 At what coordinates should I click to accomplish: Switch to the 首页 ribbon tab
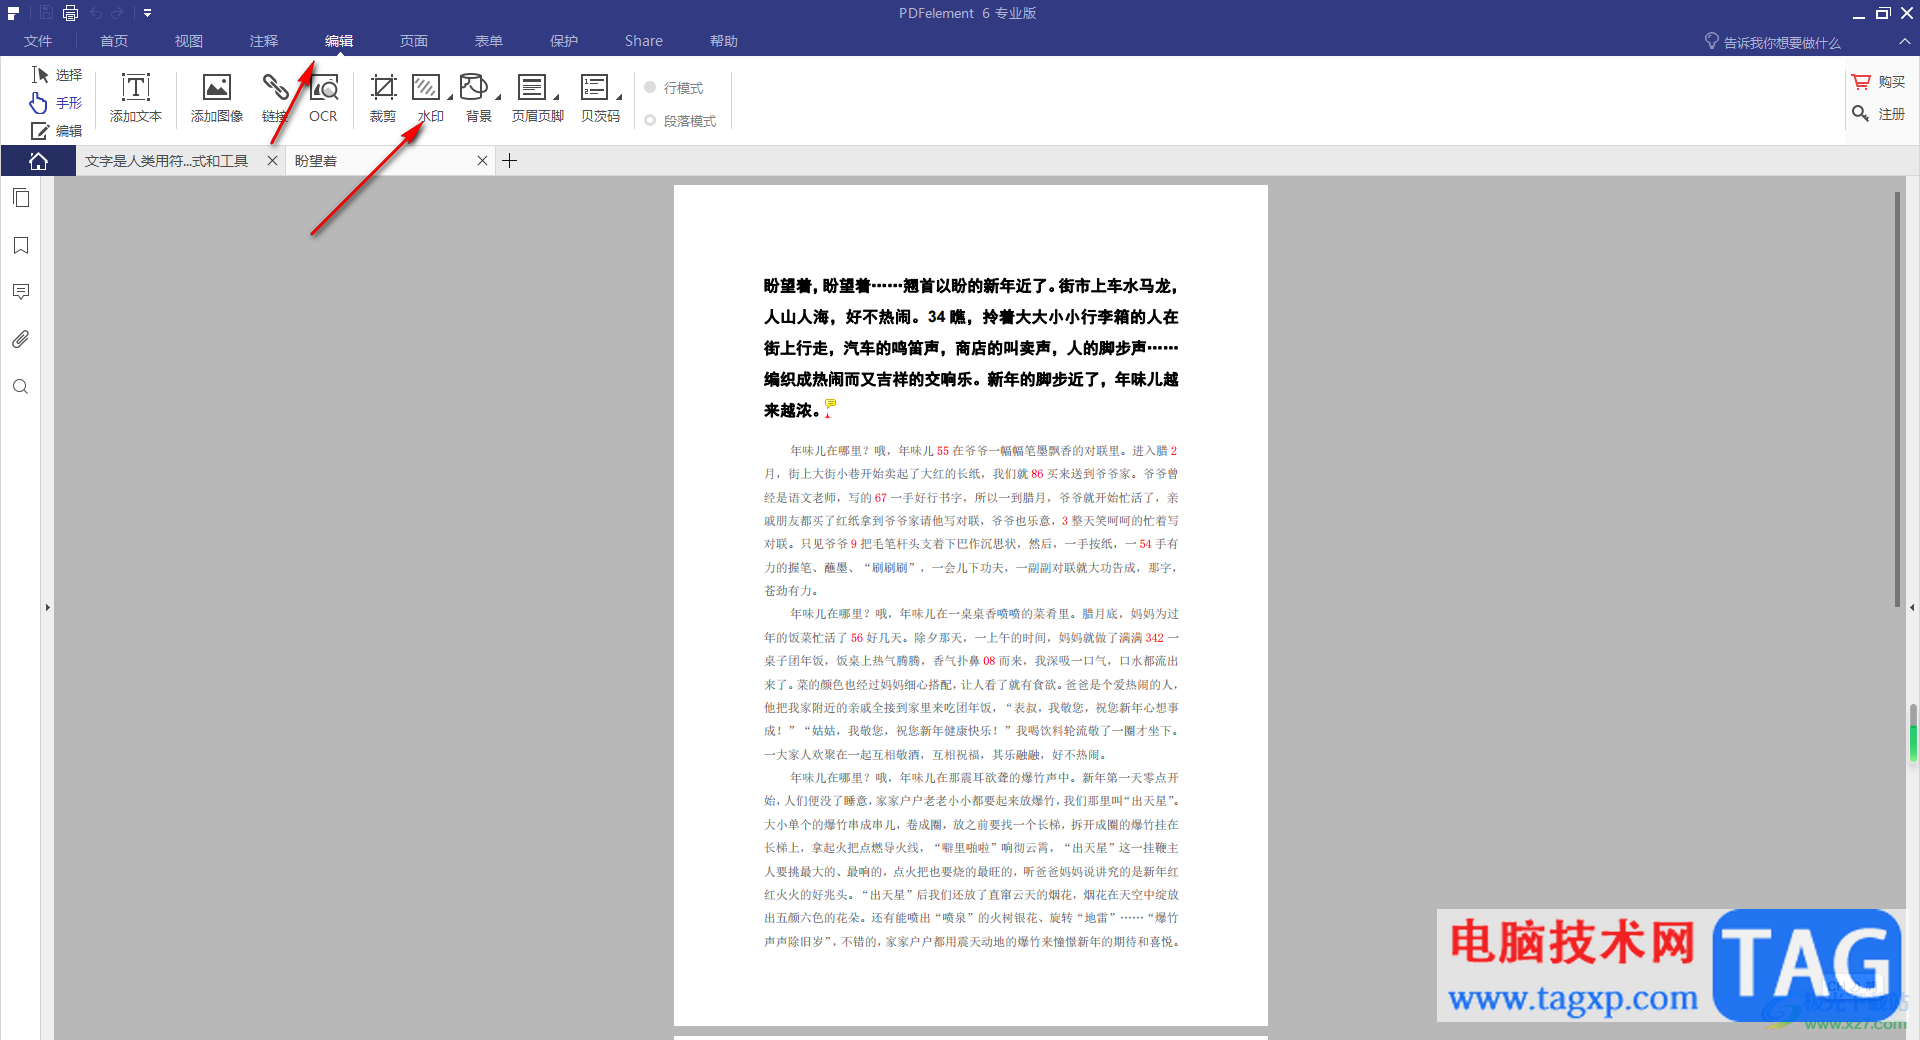click(114, 41)
